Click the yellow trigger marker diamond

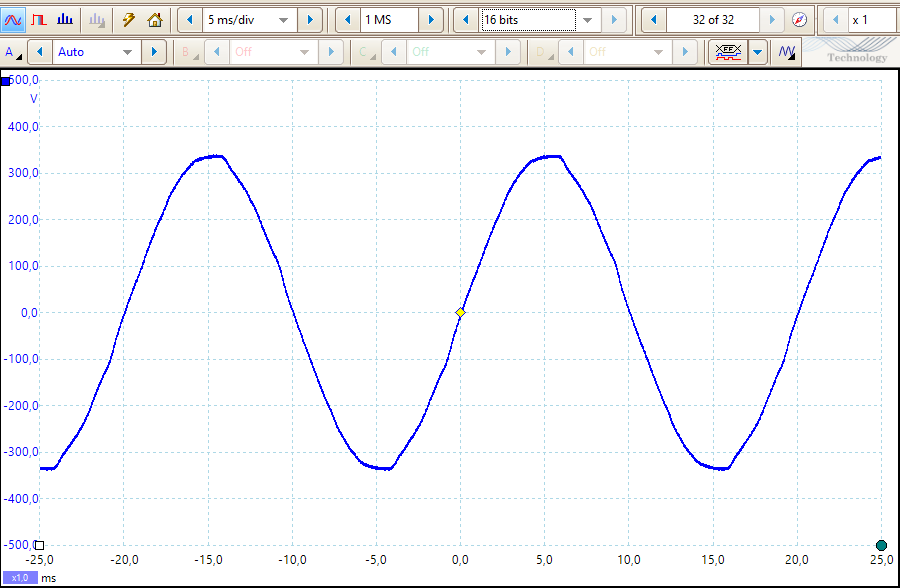(x=460, y=313)
